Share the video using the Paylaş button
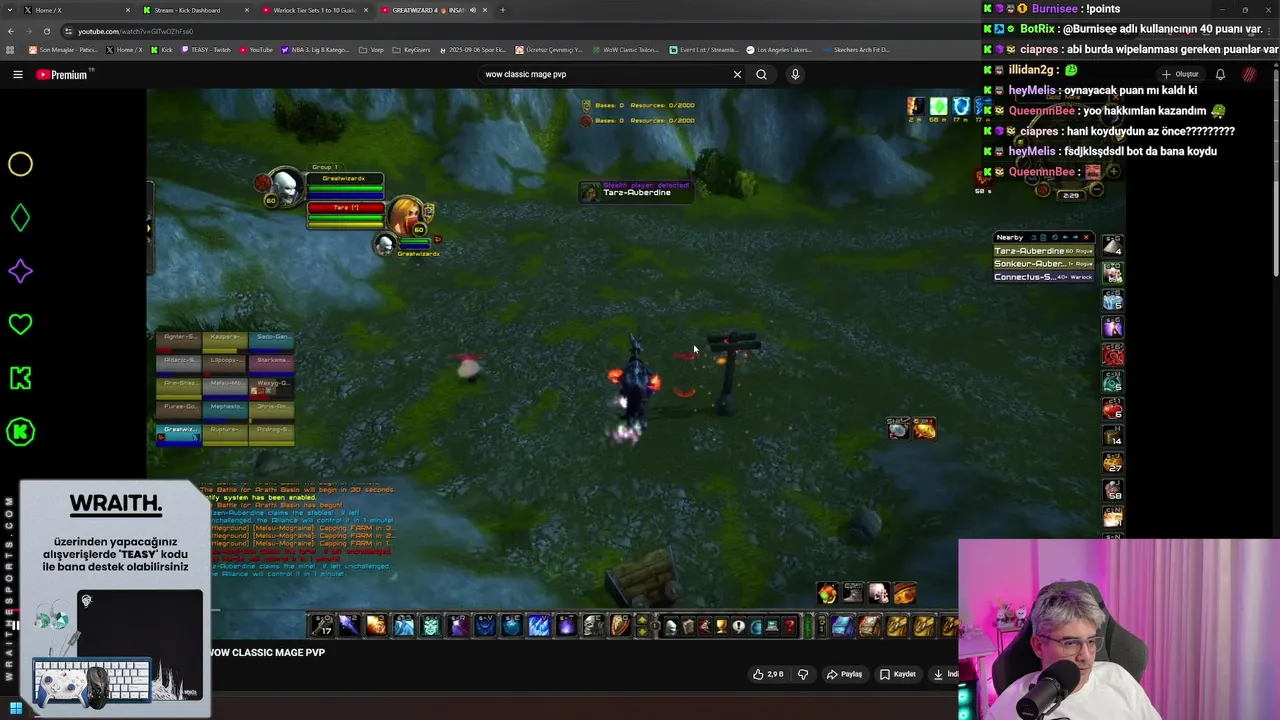The width and height of the screenshot is (1280, 720). (844, 674)
